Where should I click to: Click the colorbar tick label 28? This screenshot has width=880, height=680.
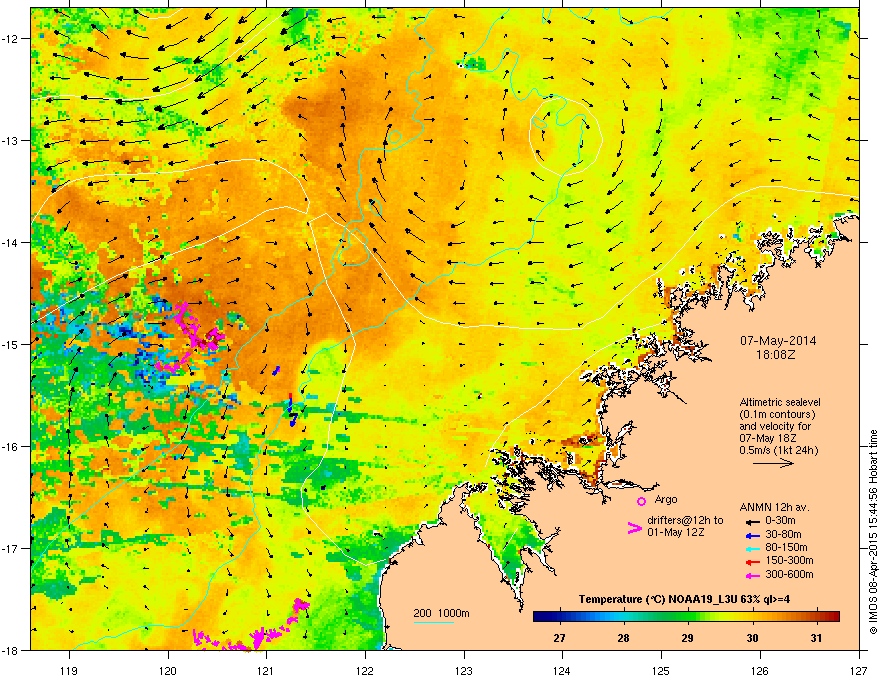623,638
